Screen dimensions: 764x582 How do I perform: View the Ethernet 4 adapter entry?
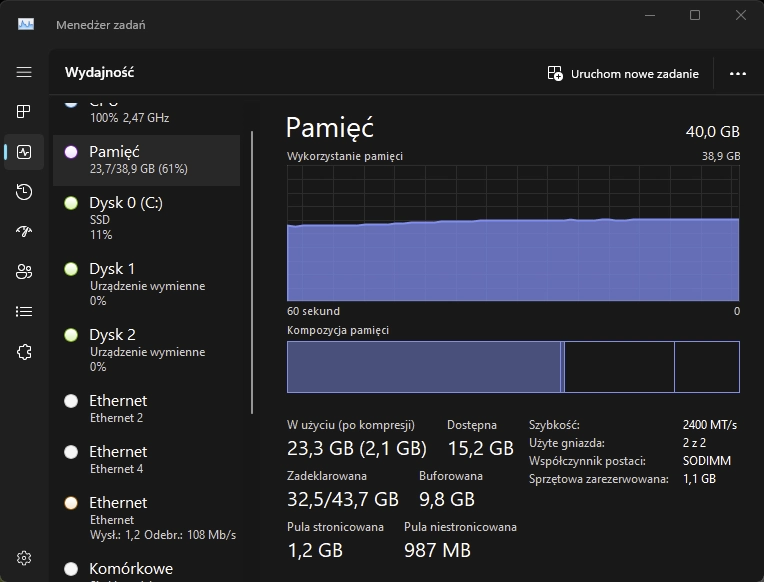point(146,459)
